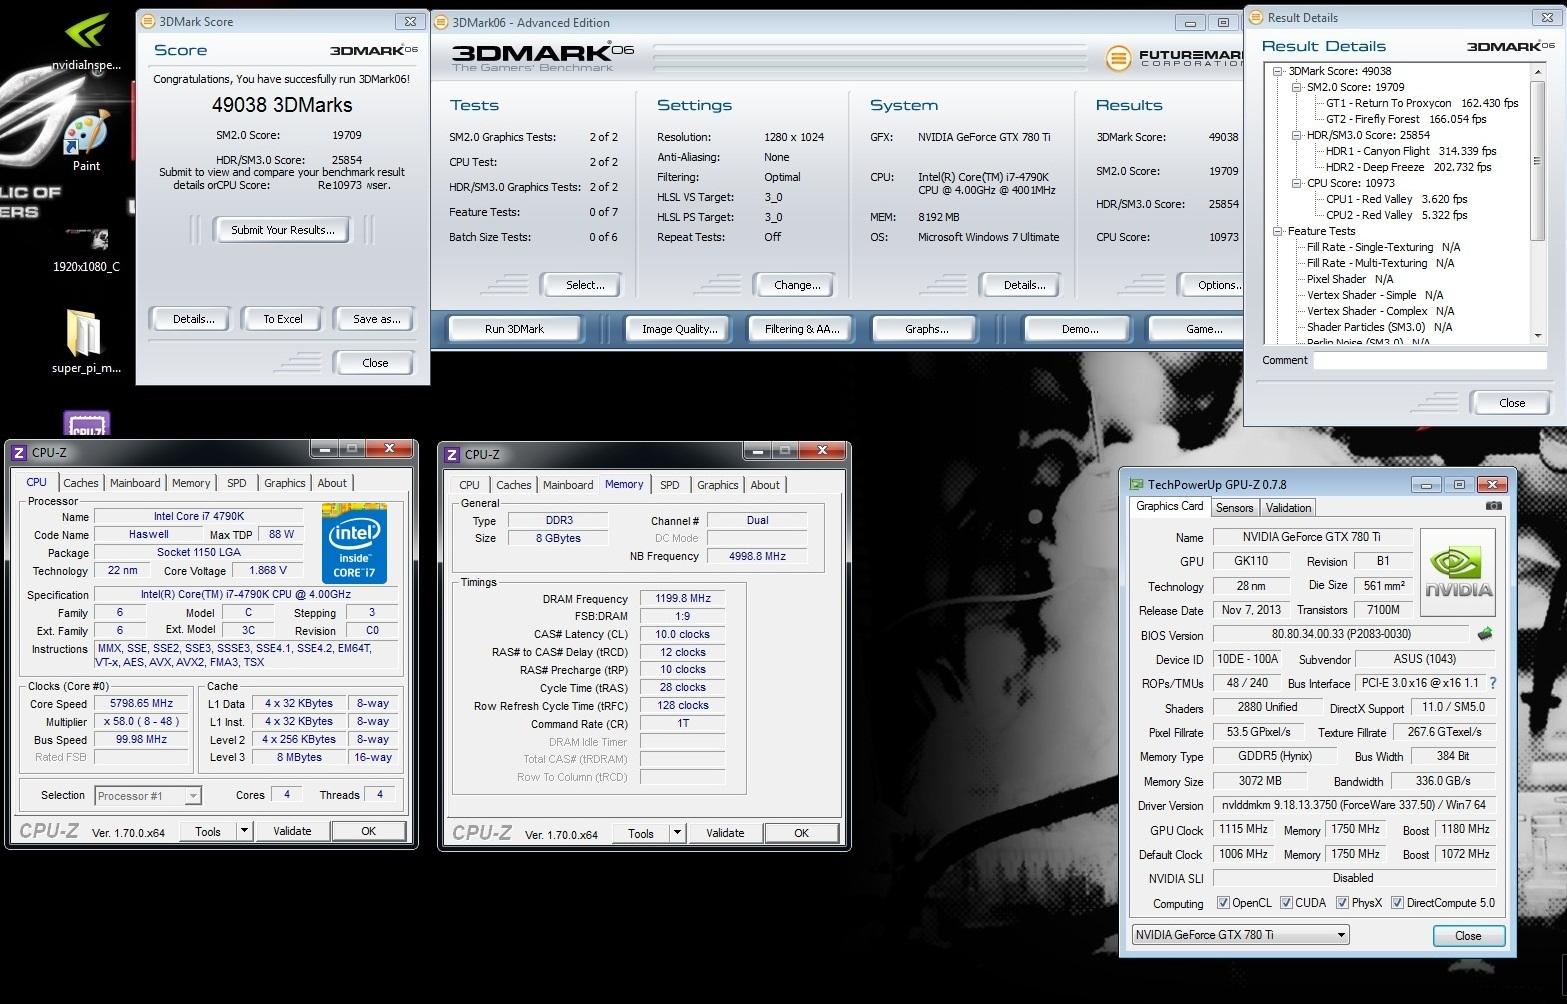This screenshot has height=1004, width=1567.
Task: Click the 3DMark Score window title icon
Action: click(147, 21)
